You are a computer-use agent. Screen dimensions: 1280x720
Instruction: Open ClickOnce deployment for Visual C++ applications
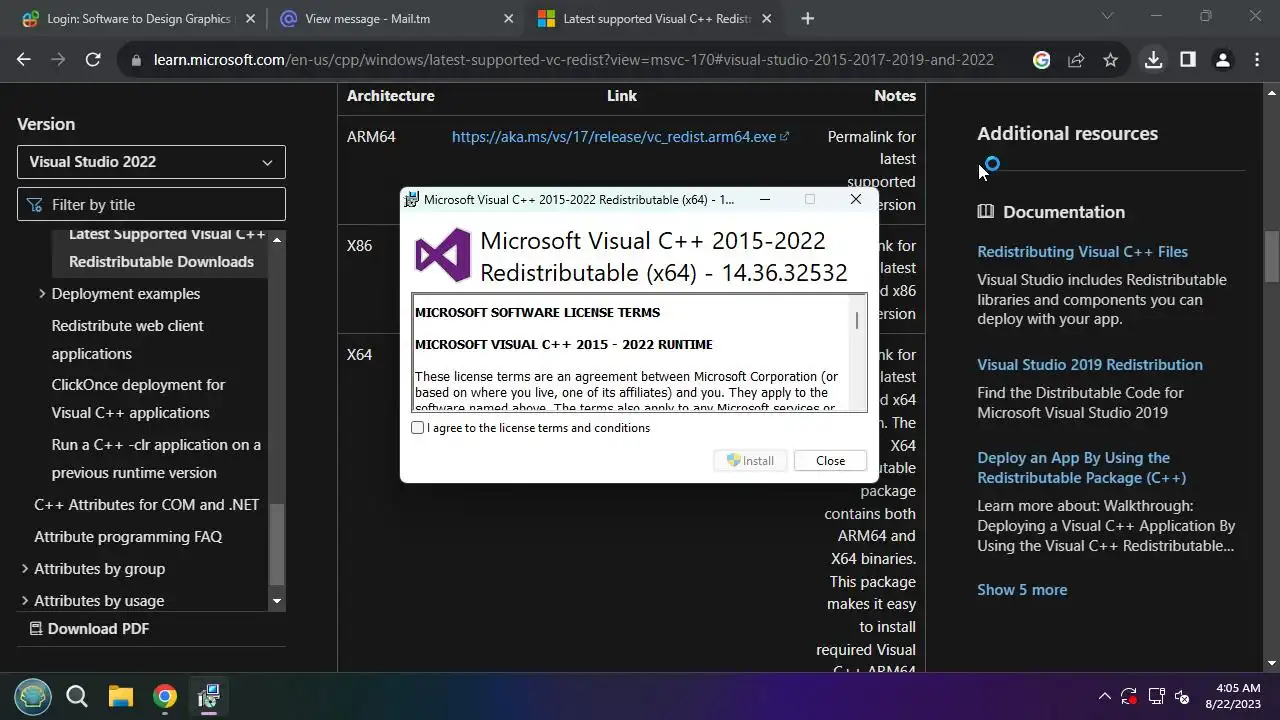138,399
